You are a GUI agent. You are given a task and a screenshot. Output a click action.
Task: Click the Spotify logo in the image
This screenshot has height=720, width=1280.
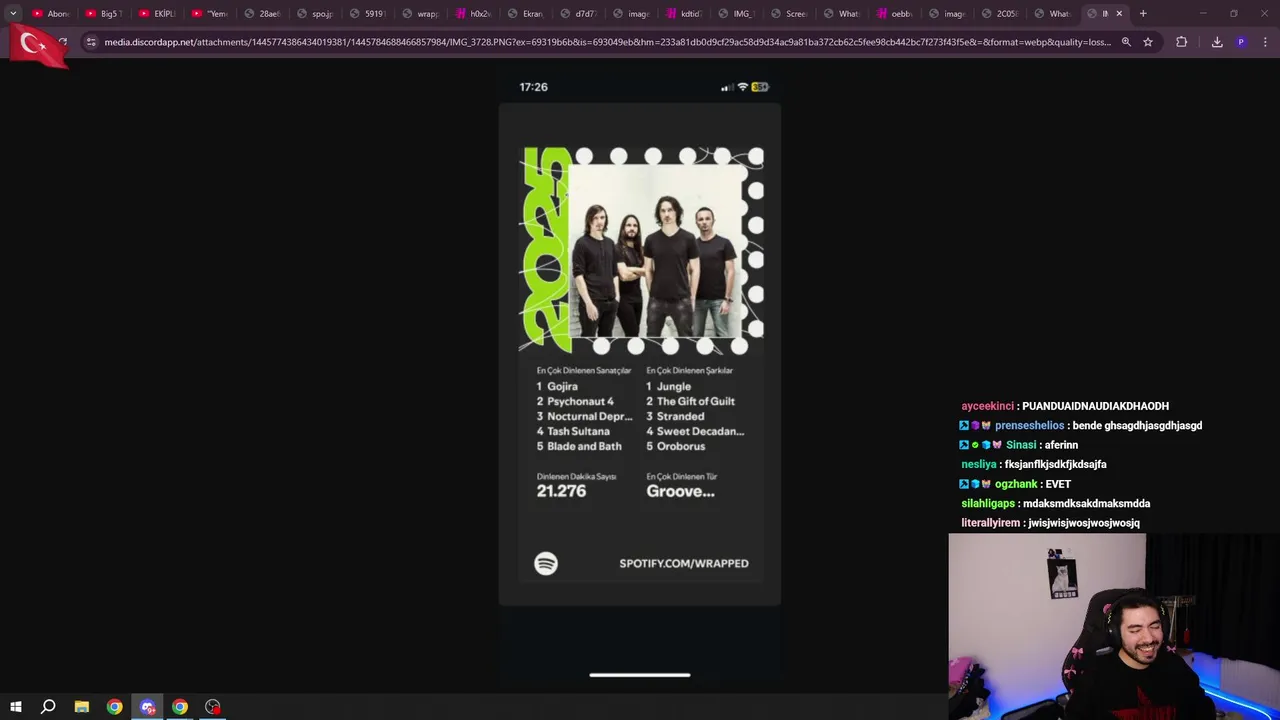(546, 564)
